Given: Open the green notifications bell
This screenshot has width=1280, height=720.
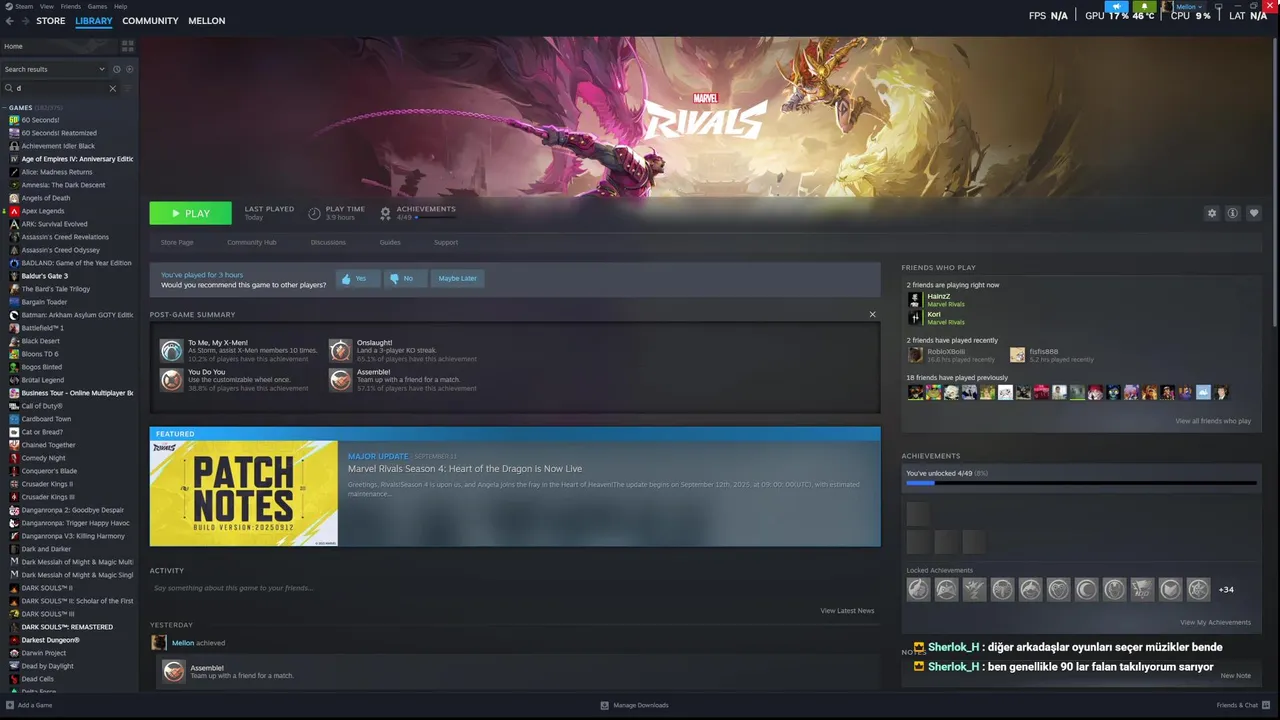Looking at the screenshot, I should [1145, 7].
